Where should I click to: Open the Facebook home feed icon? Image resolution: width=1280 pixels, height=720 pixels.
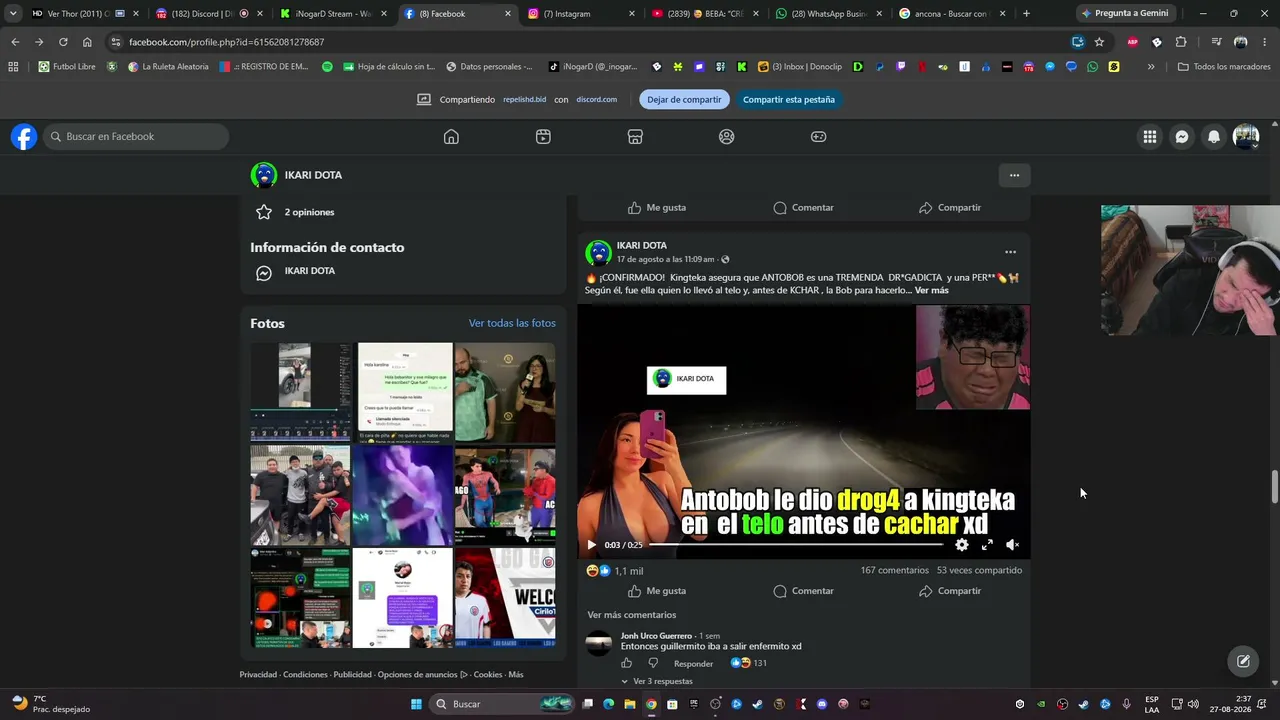451,137
